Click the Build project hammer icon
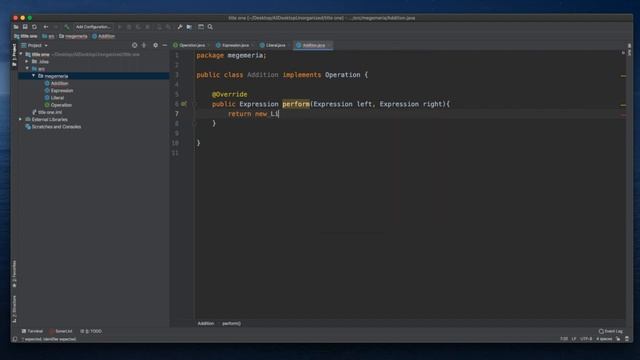The image size is (640, 360). pos(67,27)
